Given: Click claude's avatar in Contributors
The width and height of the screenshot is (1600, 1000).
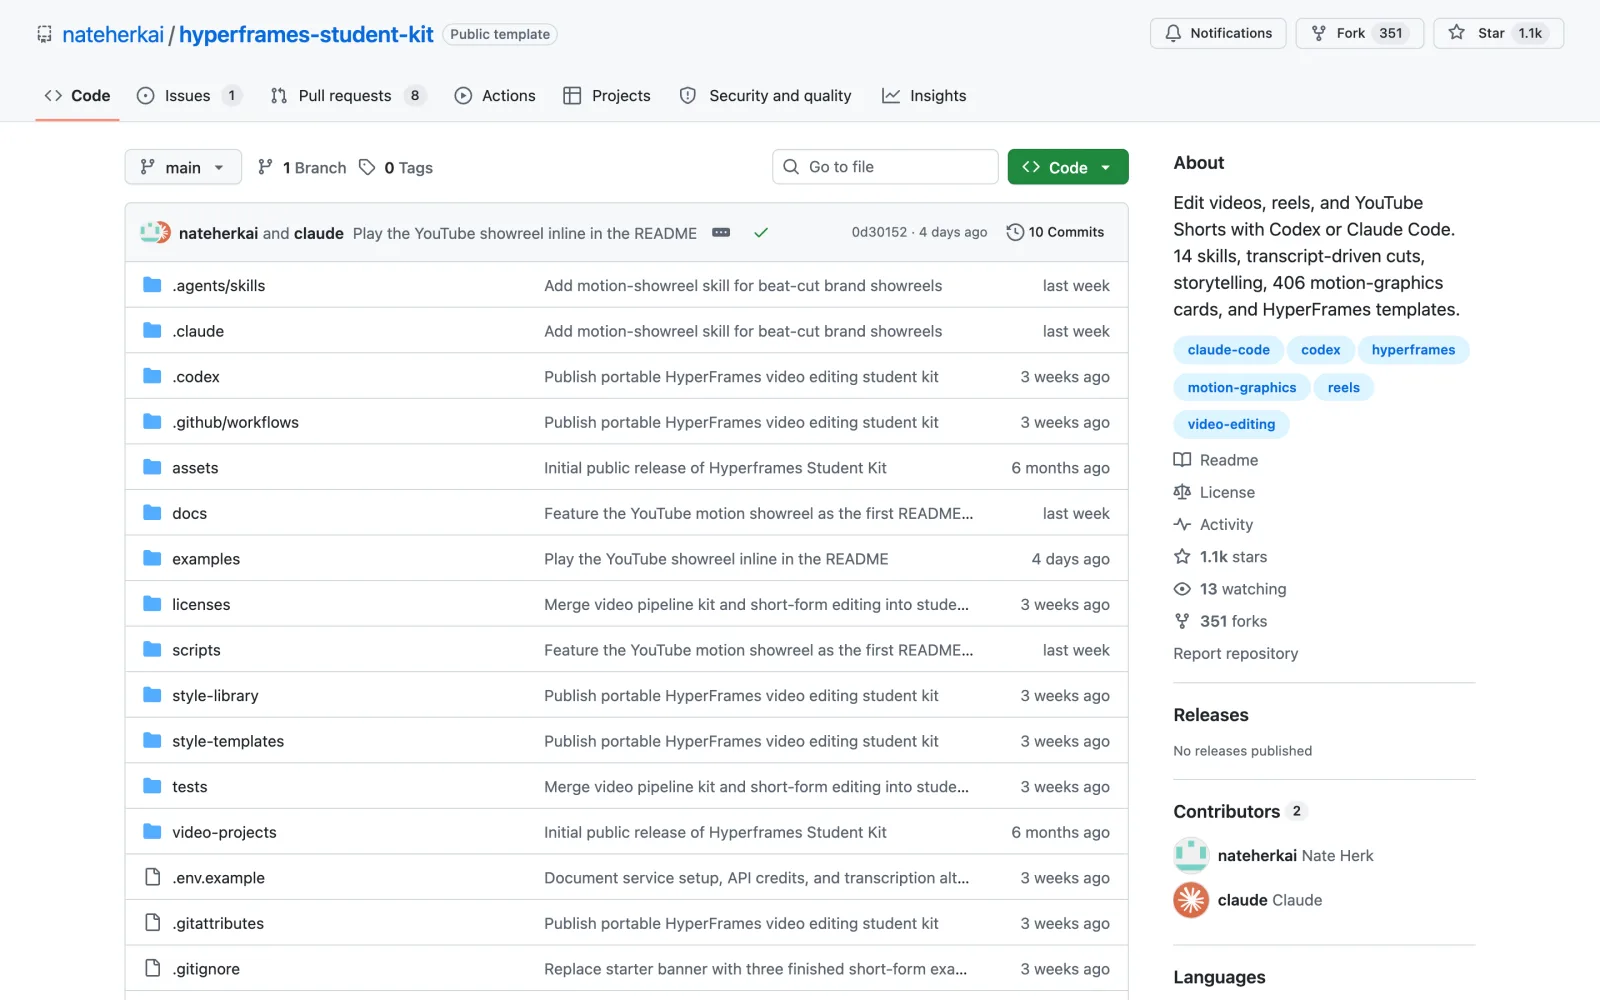Looking at the screenshot, I should [x=1191, y=900].
